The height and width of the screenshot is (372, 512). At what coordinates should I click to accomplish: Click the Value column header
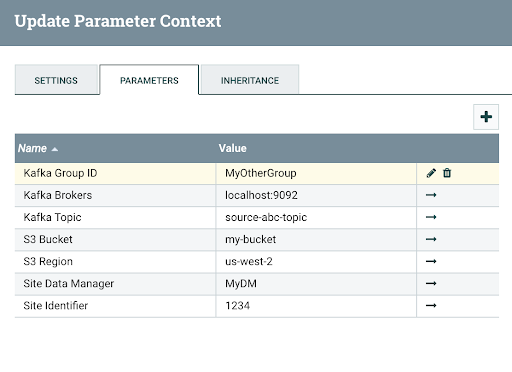click(x=316, y=148)
